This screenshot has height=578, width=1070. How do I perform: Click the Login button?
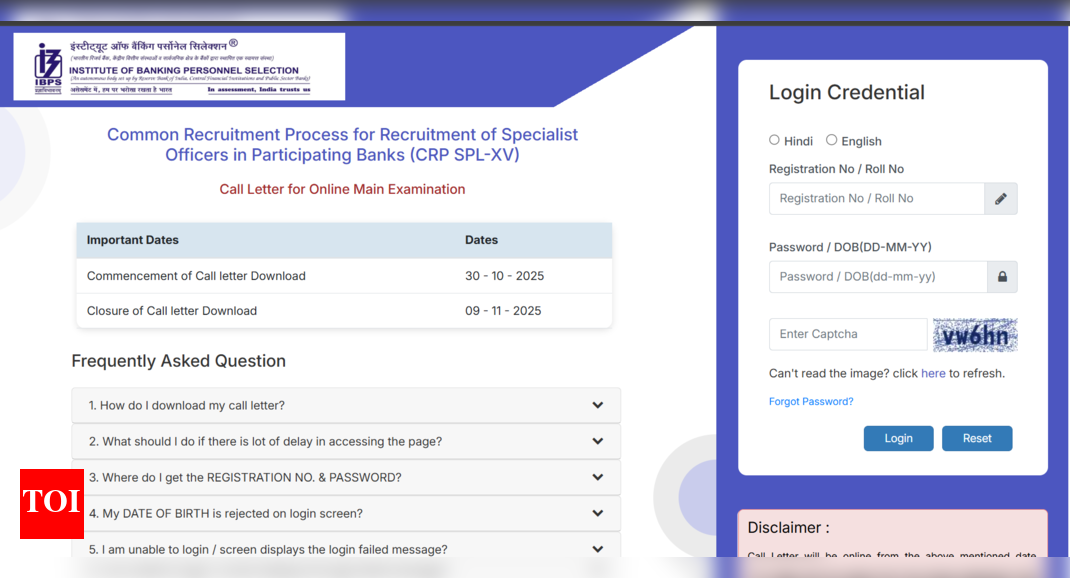[x=897, y=438]
